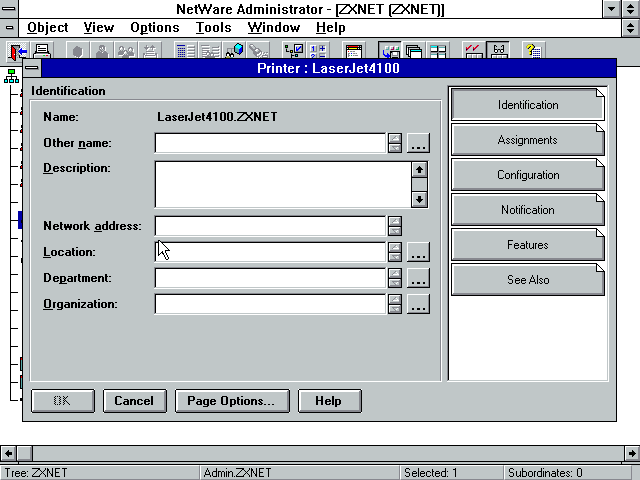Click in the Department field
This screenshot has width=640, height=480.
(270, 278)
